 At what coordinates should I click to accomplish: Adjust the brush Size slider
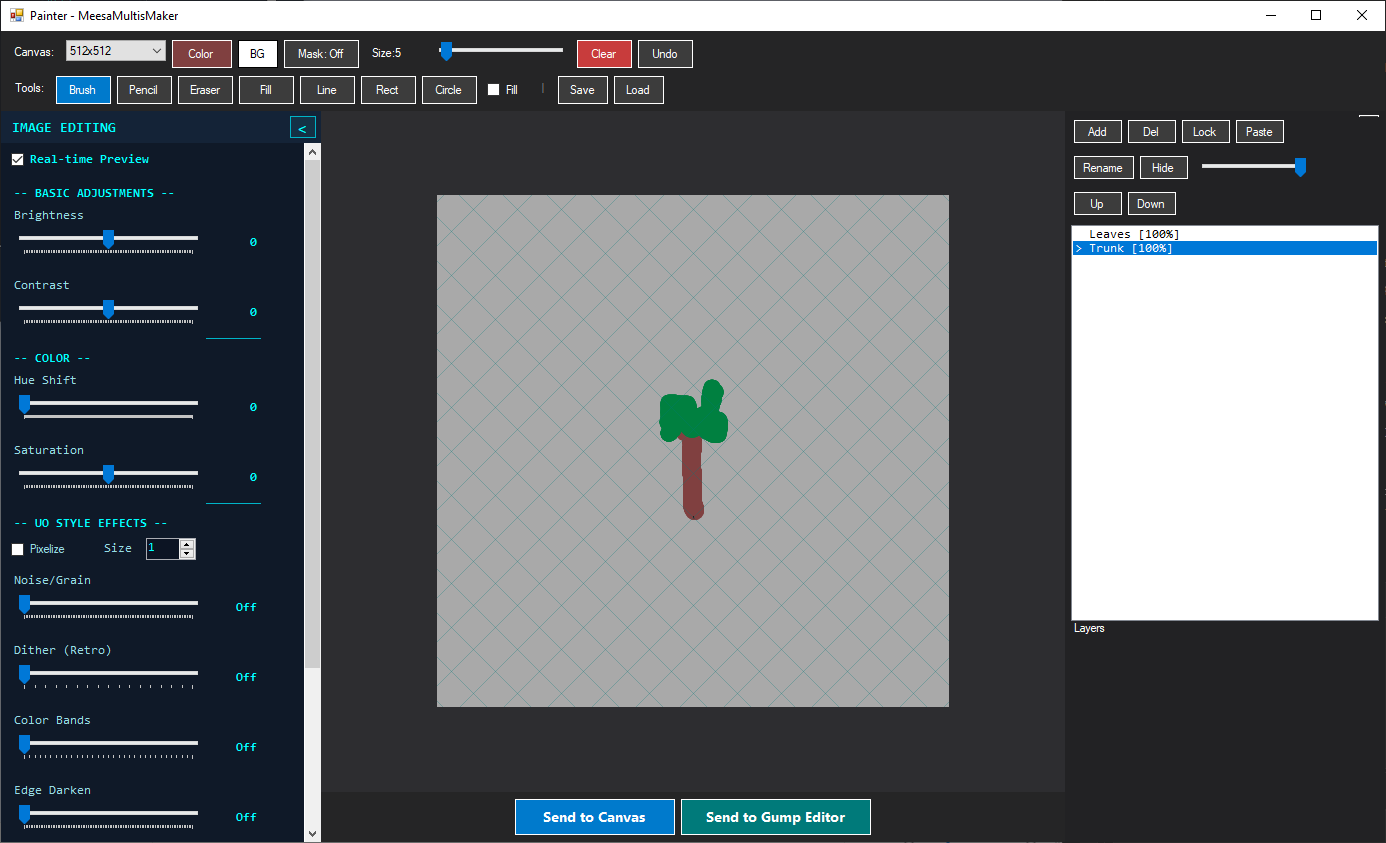501,51
